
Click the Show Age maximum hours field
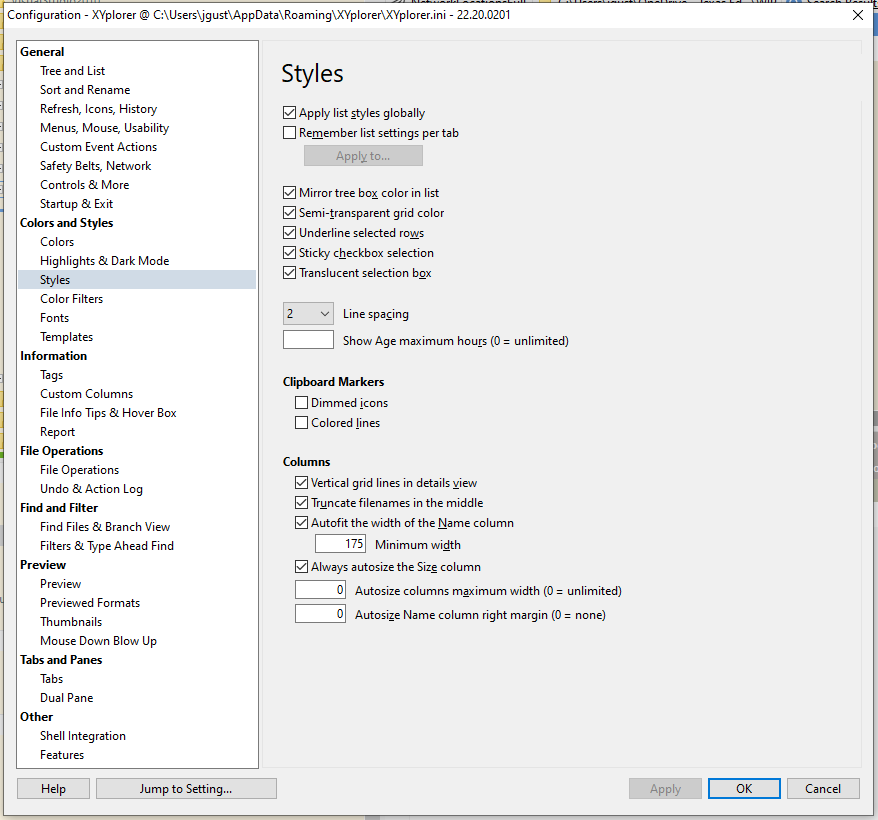click(x=308, y=339)
